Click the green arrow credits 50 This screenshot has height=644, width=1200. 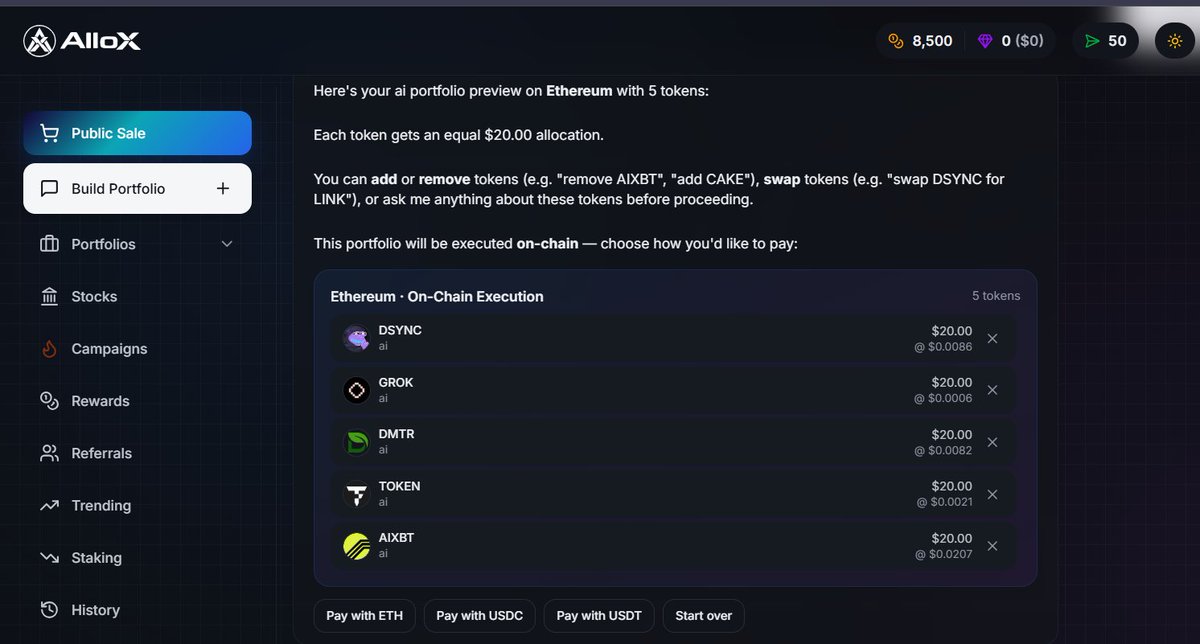click(x=1105, y=41)
